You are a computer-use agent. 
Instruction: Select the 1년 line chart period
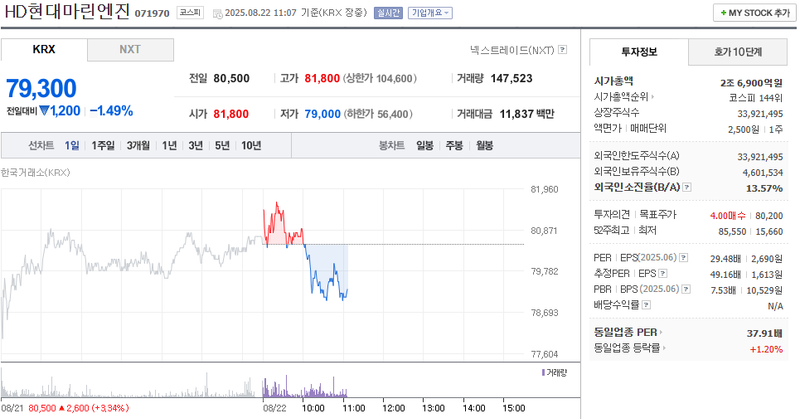point(169,145)
